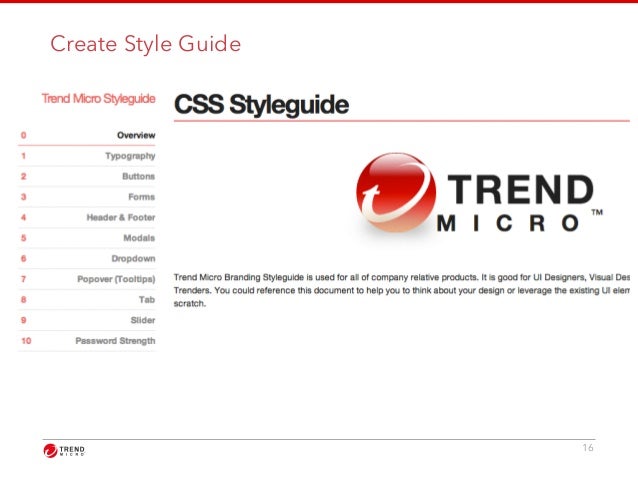Click the small Trend Micro footer logo
This screenshot has width=638, height=479.
click(x=64, y=451)
